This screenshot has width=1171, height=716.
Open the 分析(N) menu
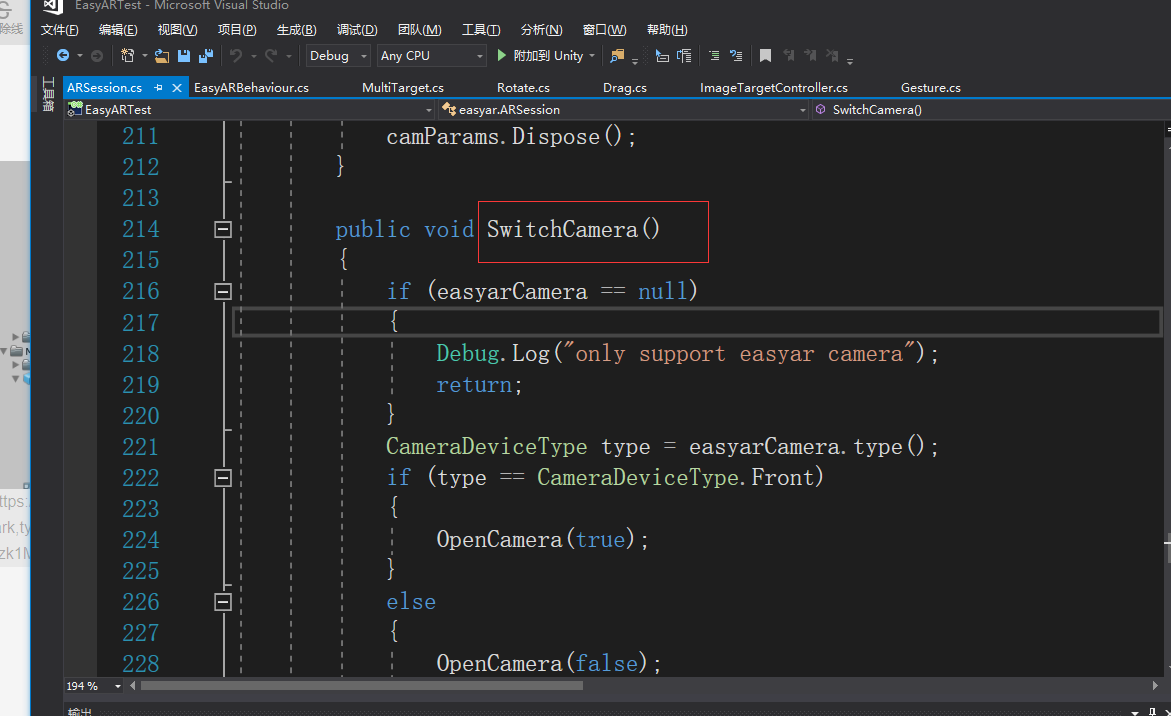pyautogui.click(x=541, y=30)
